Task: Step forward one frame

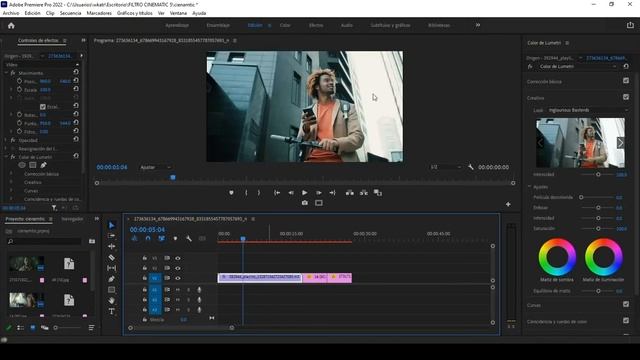Action: click(x=319, y=193)
